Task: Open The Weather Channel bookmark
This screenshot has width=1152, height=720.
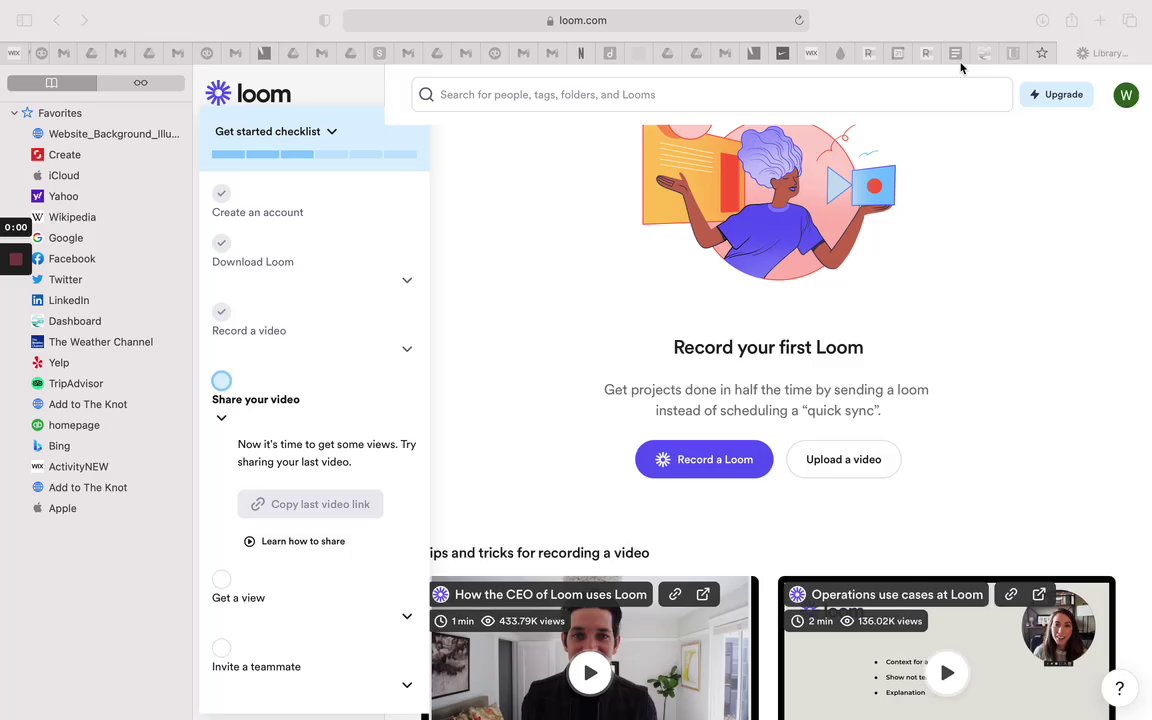Action: (93, 342)
